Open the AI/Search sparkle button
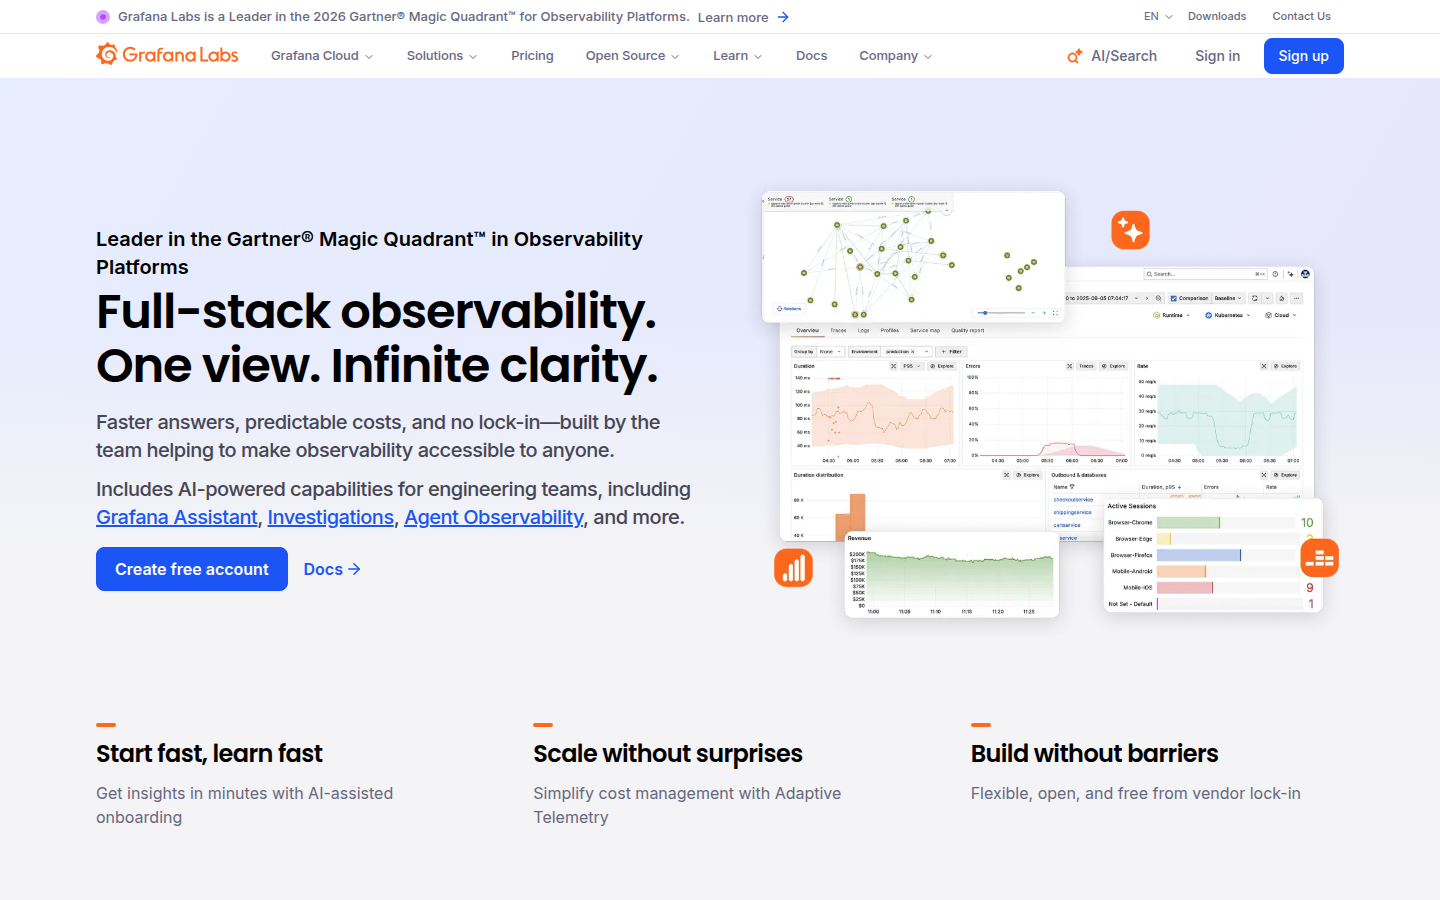This screenshot has width=1440, height=900. [1112, 56]
